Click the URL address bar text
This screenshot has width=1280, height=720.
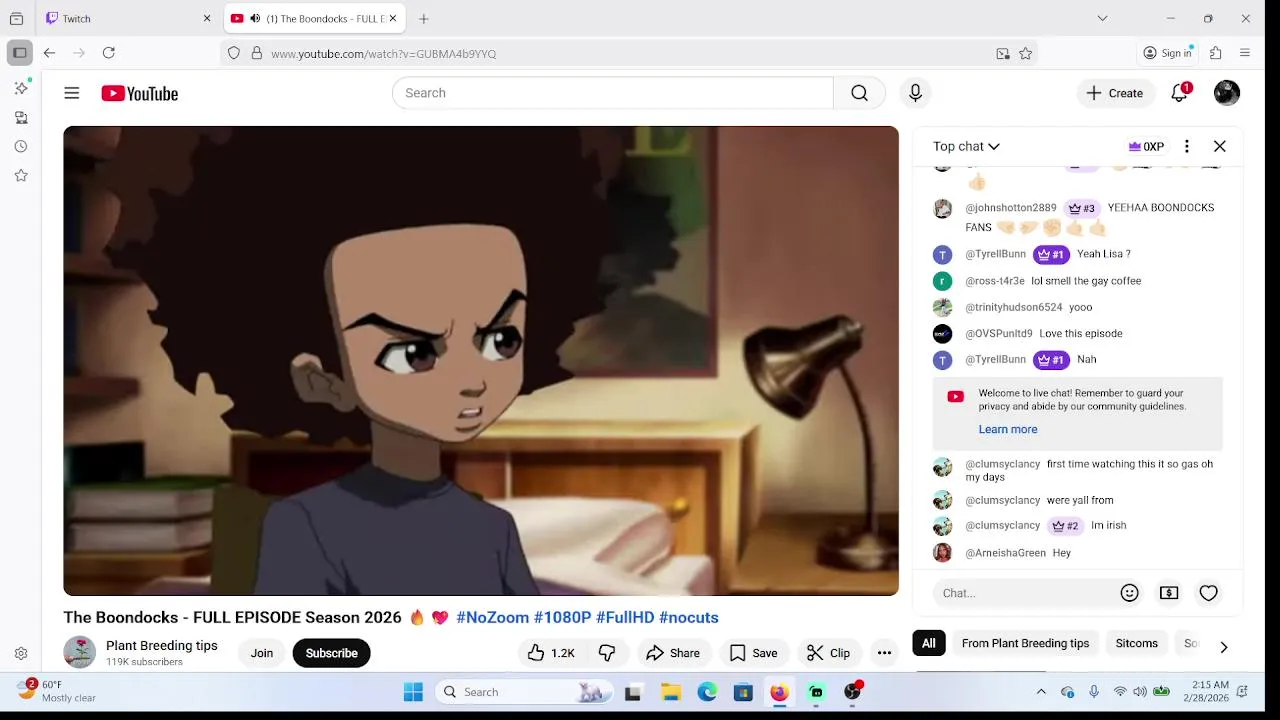point(383,54)
